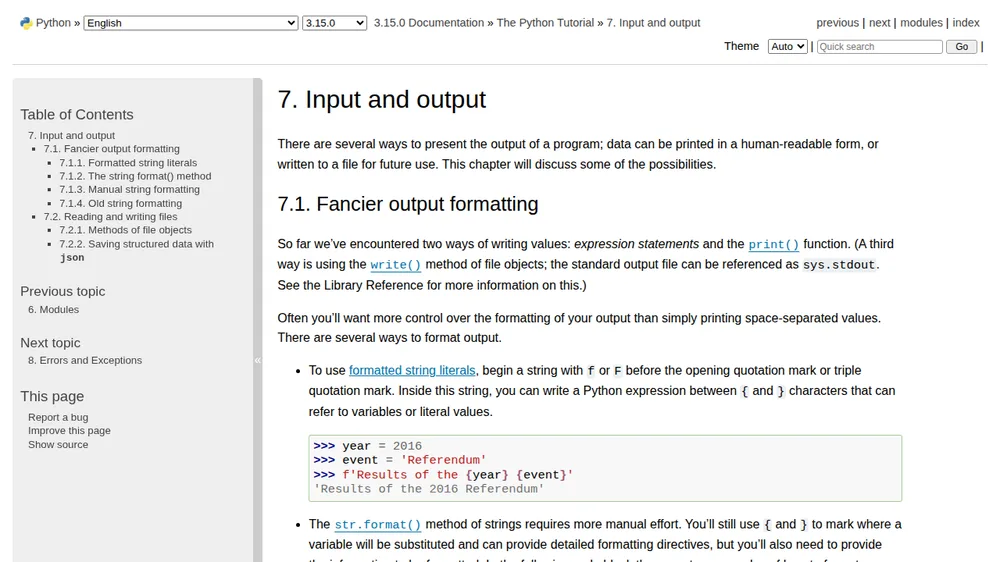Select 7.1.3. Manual string formatting entry

pos(129,189)
